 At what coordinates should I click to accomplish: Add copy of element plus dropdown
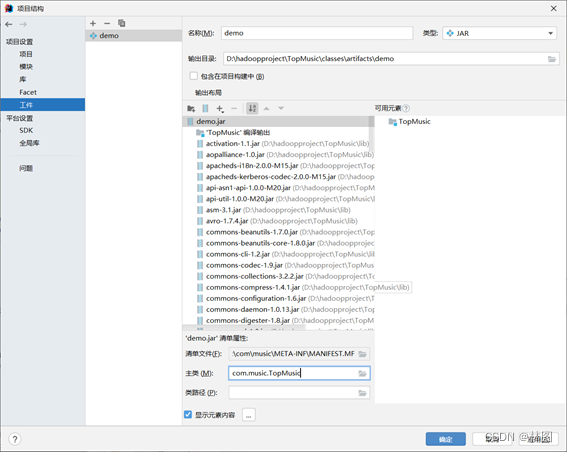220,108
